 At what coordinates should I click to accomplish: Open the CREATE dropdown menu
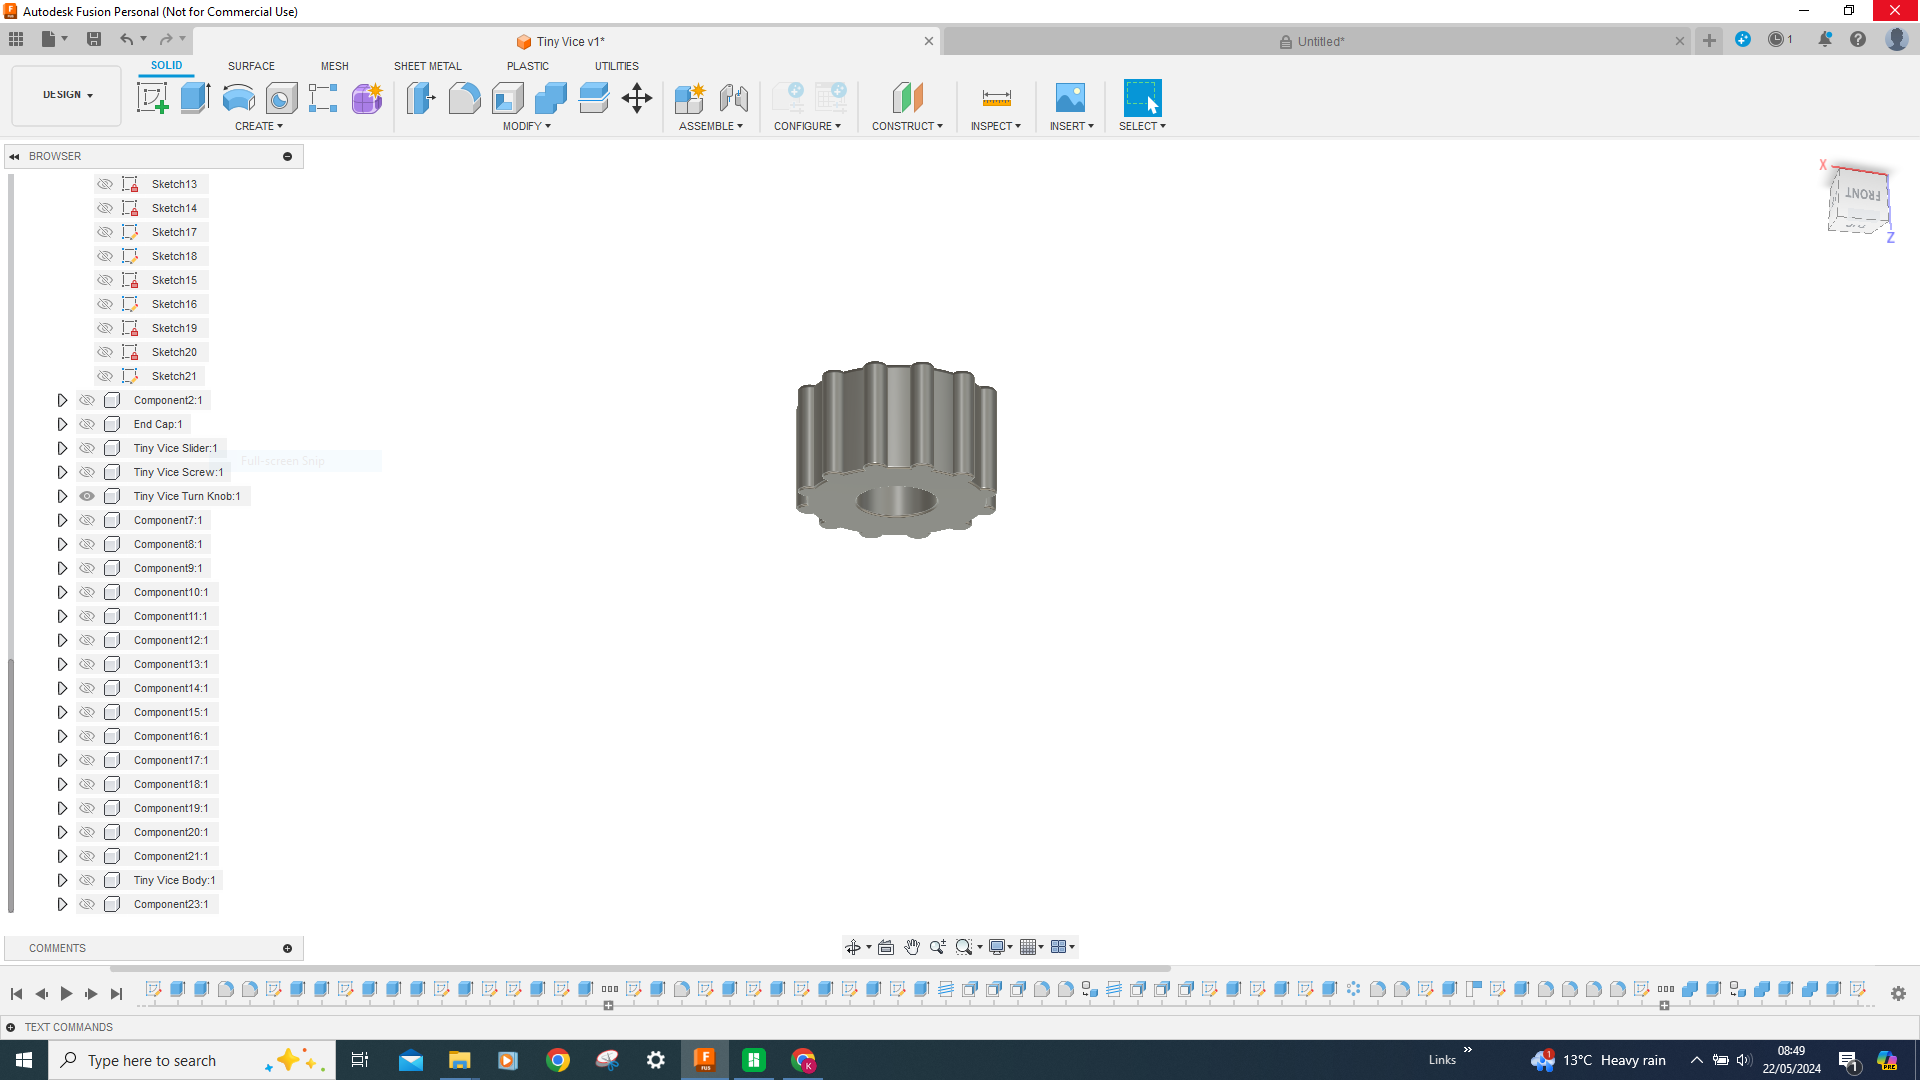tap(259, 126)
